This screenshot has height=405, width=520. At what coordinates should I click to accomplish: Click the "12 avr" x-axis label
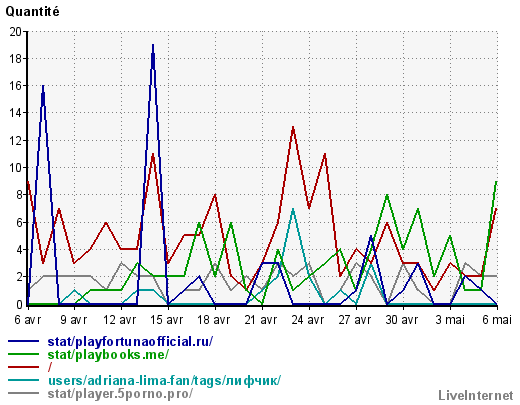(120, 320)
